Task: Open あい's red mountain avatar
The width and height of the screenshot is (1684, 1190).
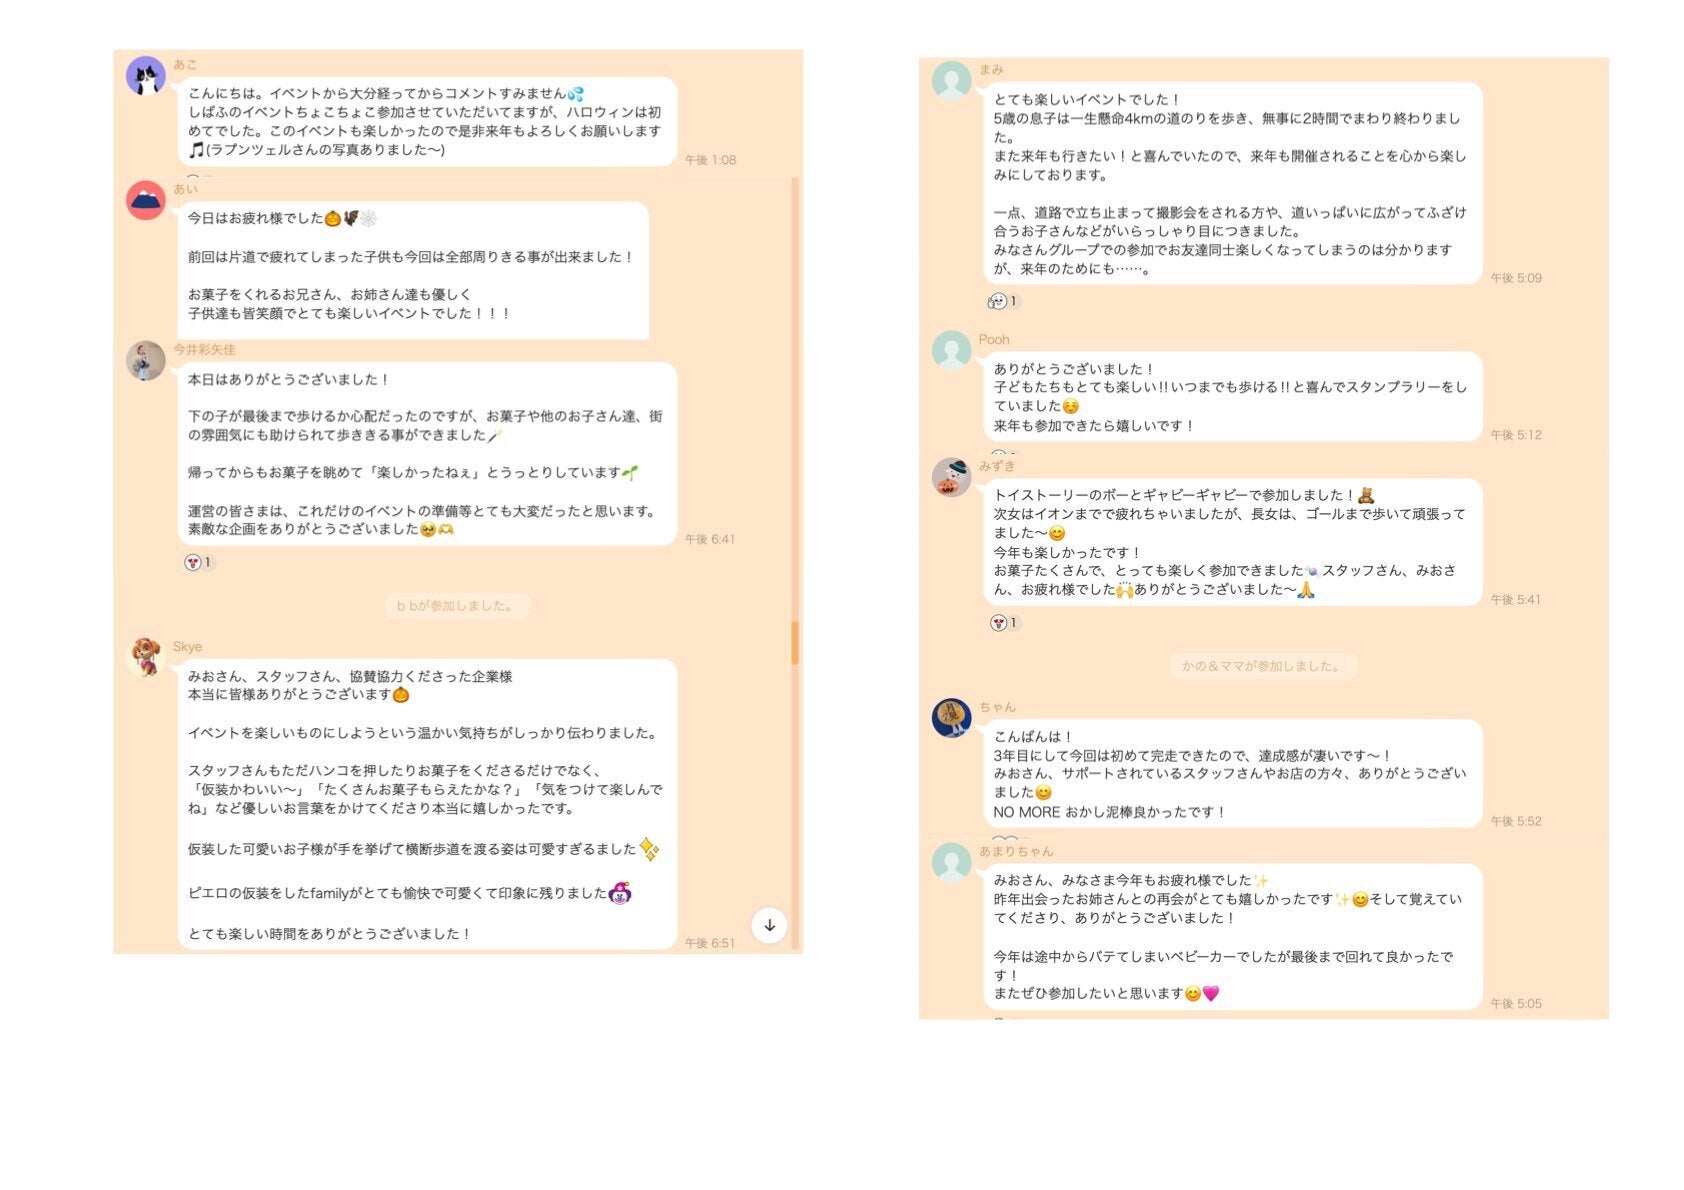Action: click(146, 200)
